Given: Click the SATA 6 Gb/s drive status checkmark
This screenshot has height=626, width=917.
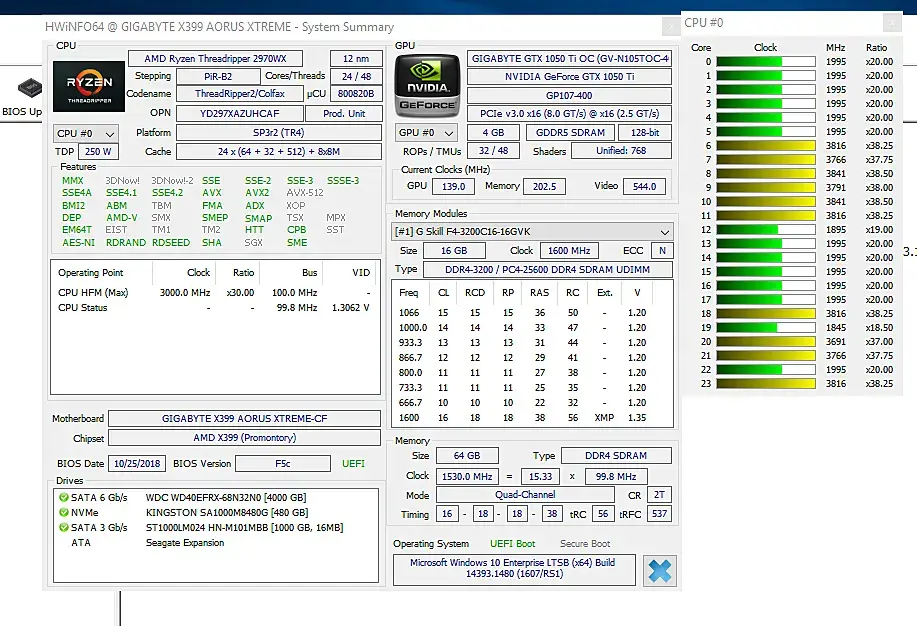Looking at the screenshot, I should tap(63, 497).
